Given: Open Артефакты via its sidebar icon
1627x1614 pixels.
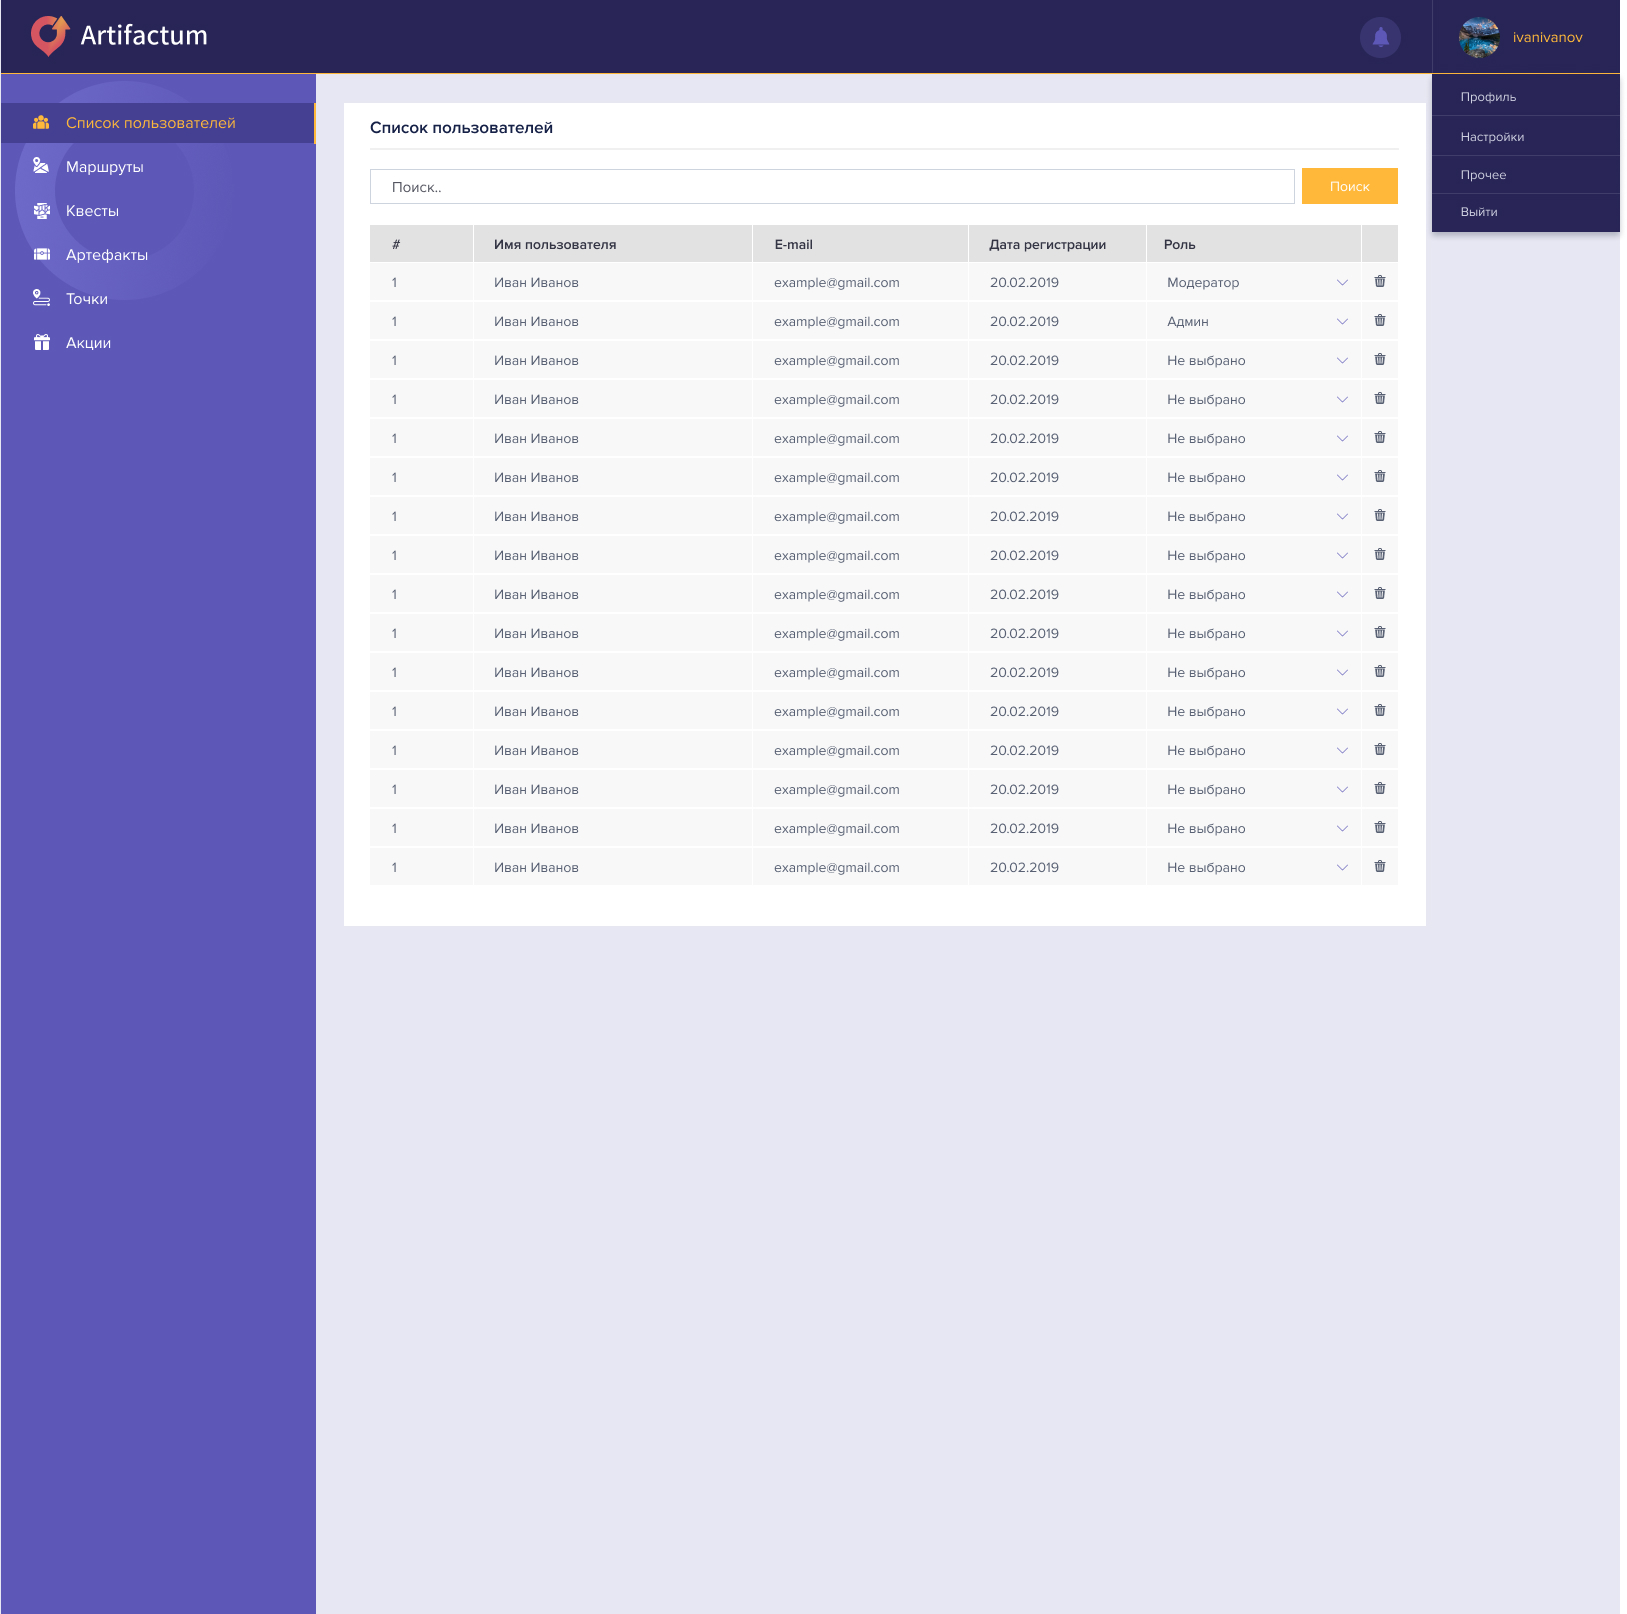Looking at the screenshot, I should point(41,254).
